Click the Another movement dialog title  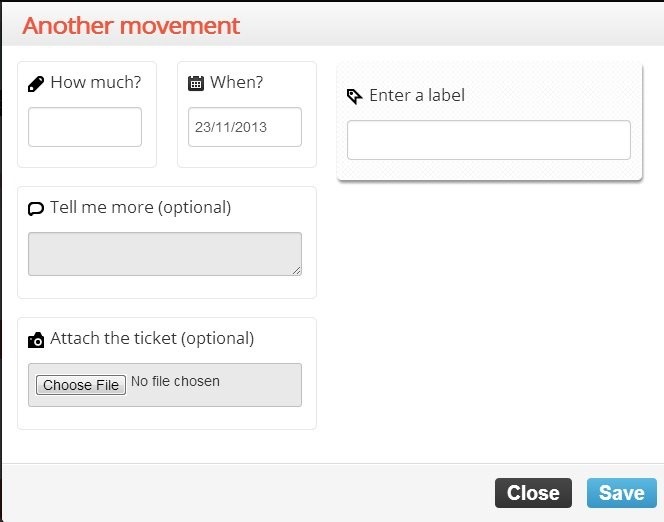pyautogui.click(x=131, y=25)
